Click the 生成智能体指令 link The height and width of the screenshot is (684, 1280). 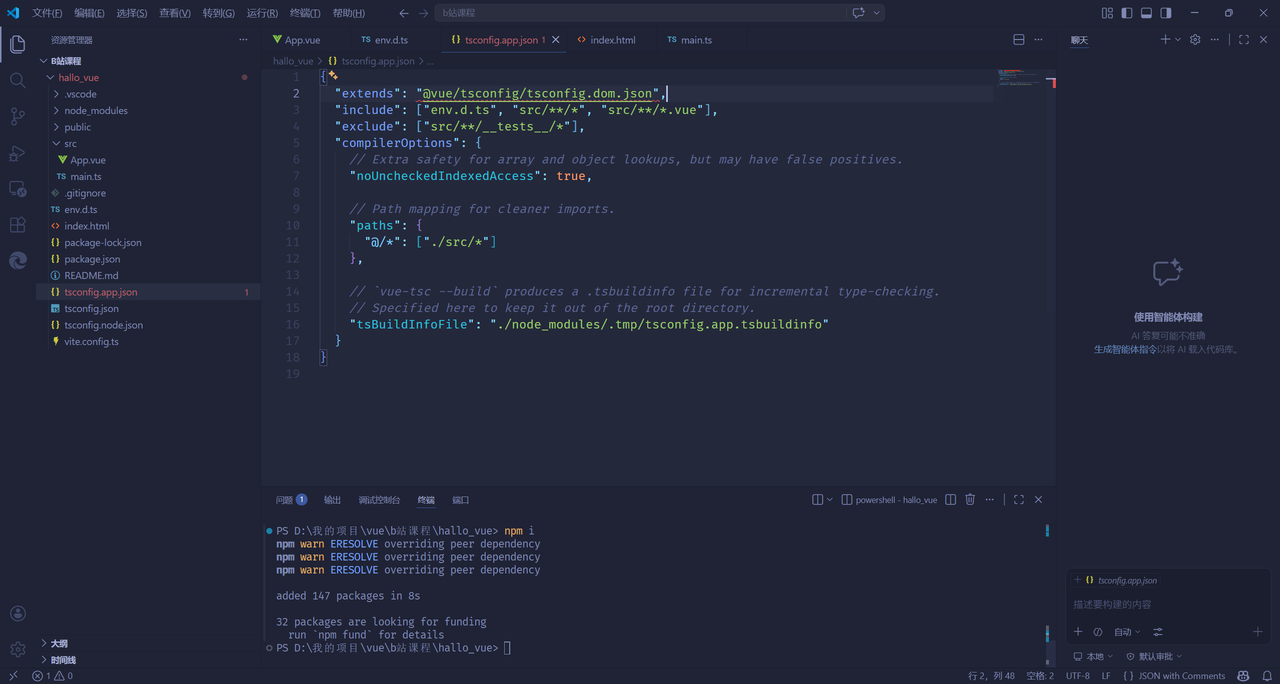(1125, 349)
